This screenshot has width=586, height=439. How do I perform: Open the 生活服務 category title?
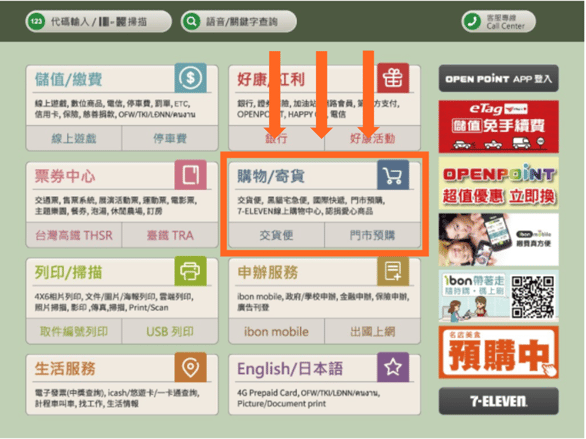(x=65, y=369)
